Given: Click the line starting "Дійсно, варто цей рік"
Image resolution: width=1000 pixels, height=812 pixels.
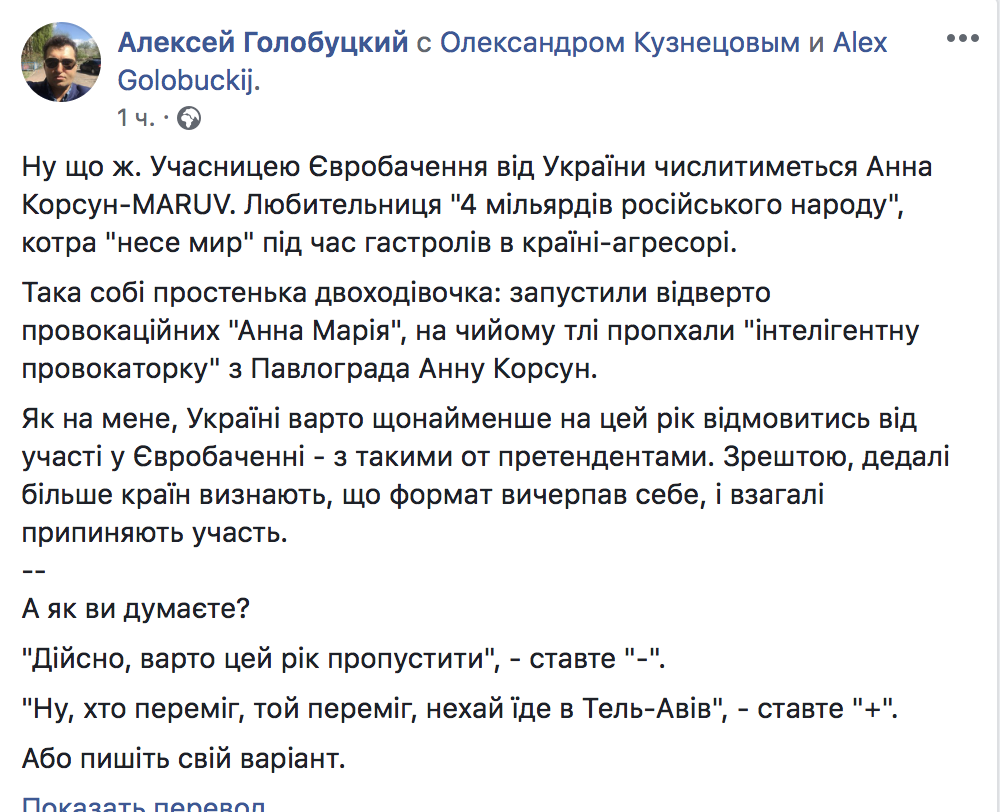Looking at the screenshot, I should coord(342,663).
